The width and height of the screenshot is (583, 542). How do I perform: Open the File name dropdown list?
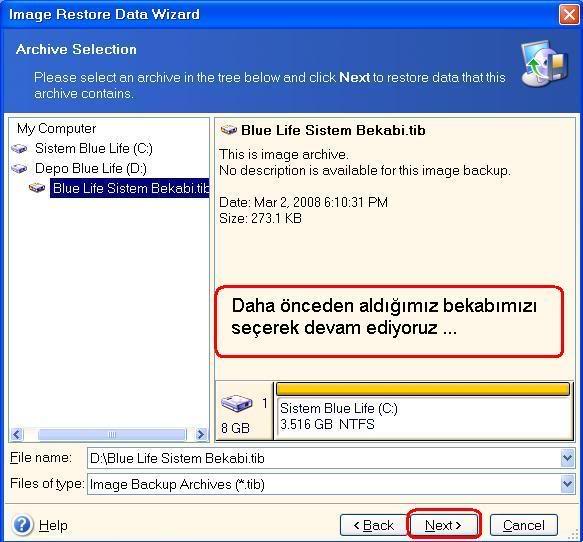point(567,458)
